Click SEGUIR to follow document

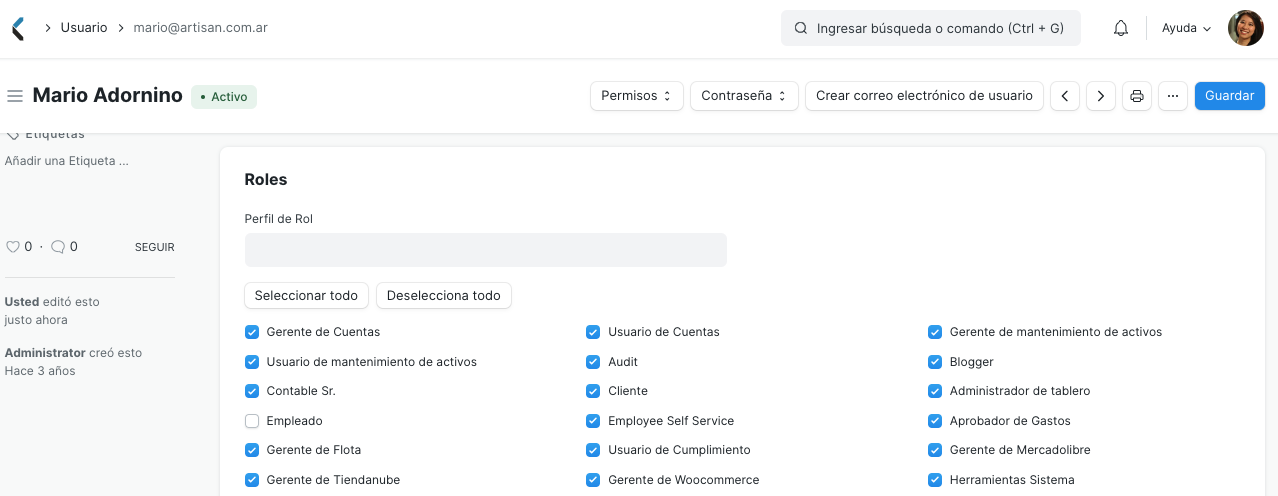pos(155,247)
